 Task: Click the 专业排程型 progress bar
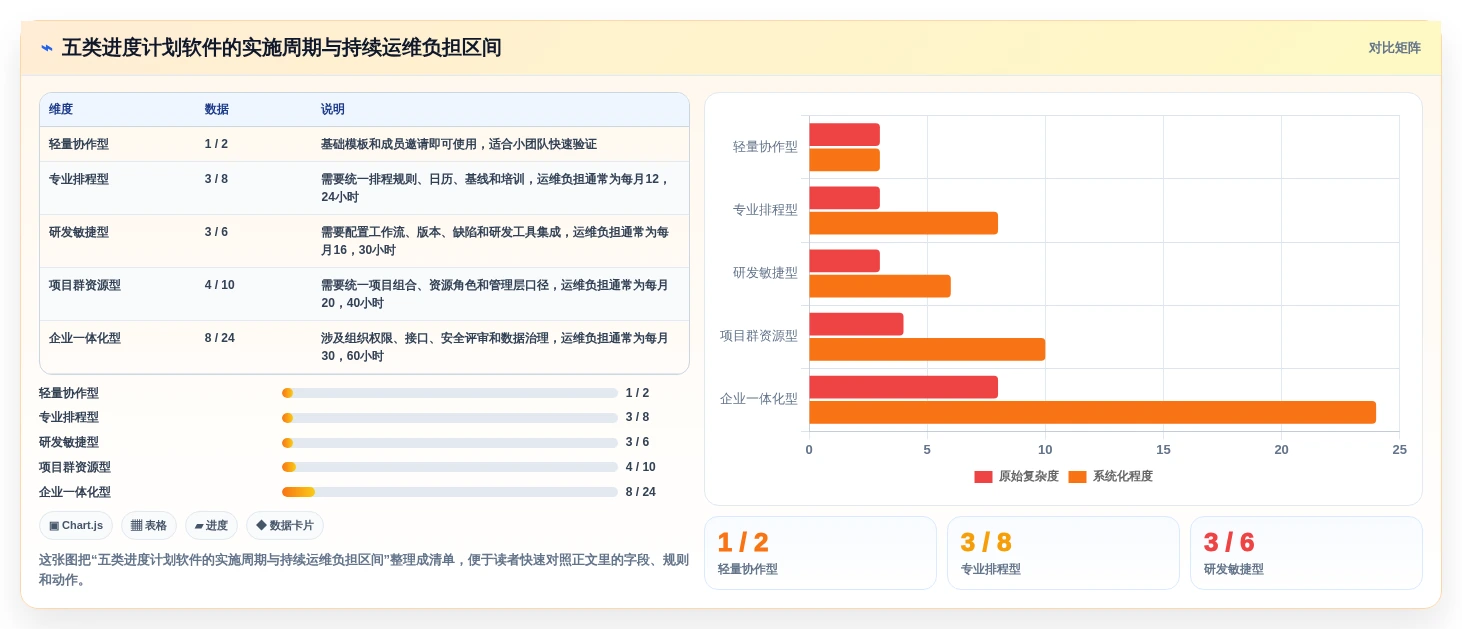point(450,418)
